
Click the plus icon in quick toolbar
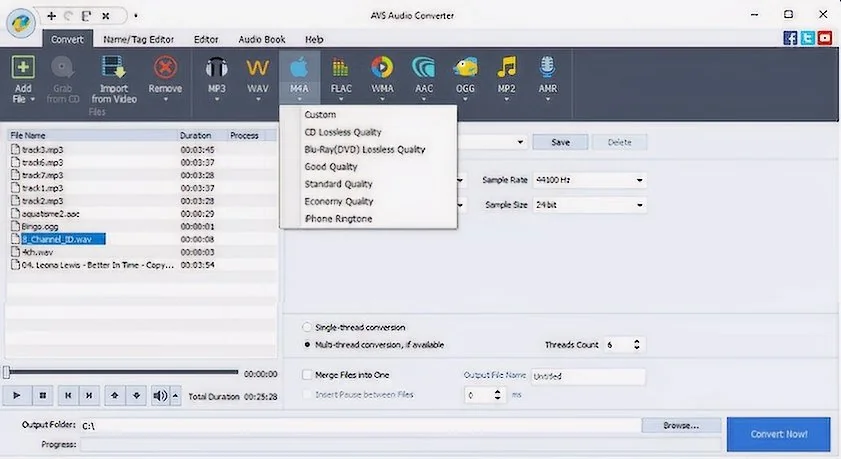pos(51,16)
